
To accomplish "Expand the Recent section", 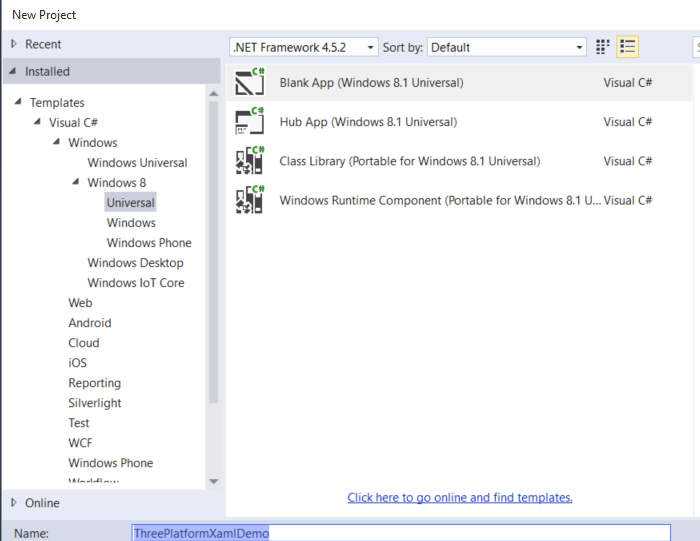I will (14, 44).
